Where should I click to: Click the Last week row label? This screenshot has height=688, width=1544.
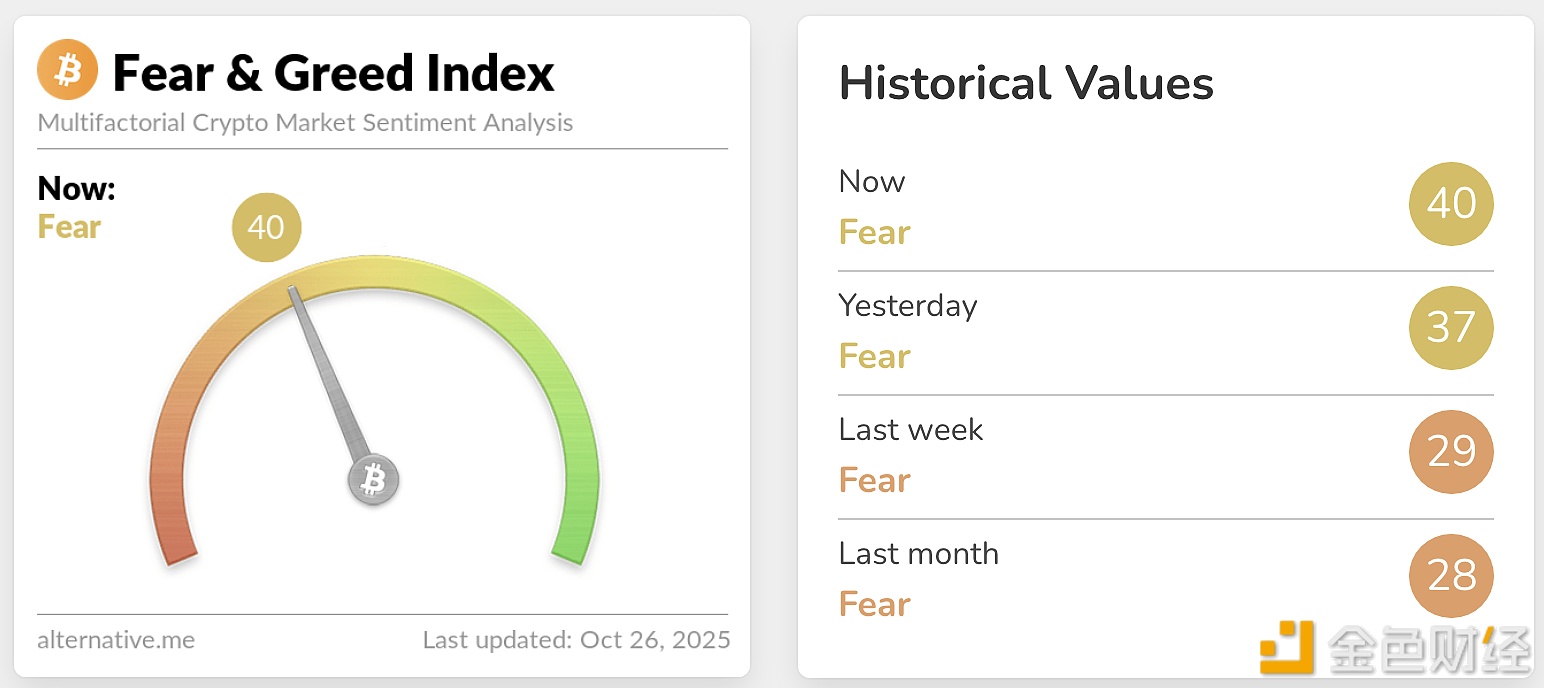[x=911, y=429]
